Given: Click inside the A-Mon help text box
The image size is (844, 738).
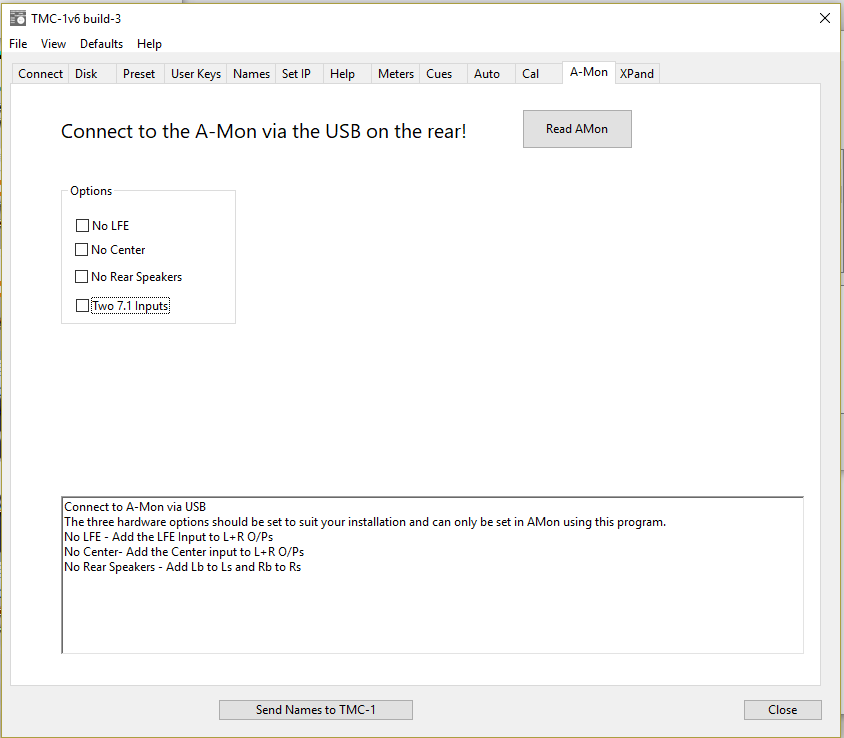Looking at the screenshot, I should [433, 575].
